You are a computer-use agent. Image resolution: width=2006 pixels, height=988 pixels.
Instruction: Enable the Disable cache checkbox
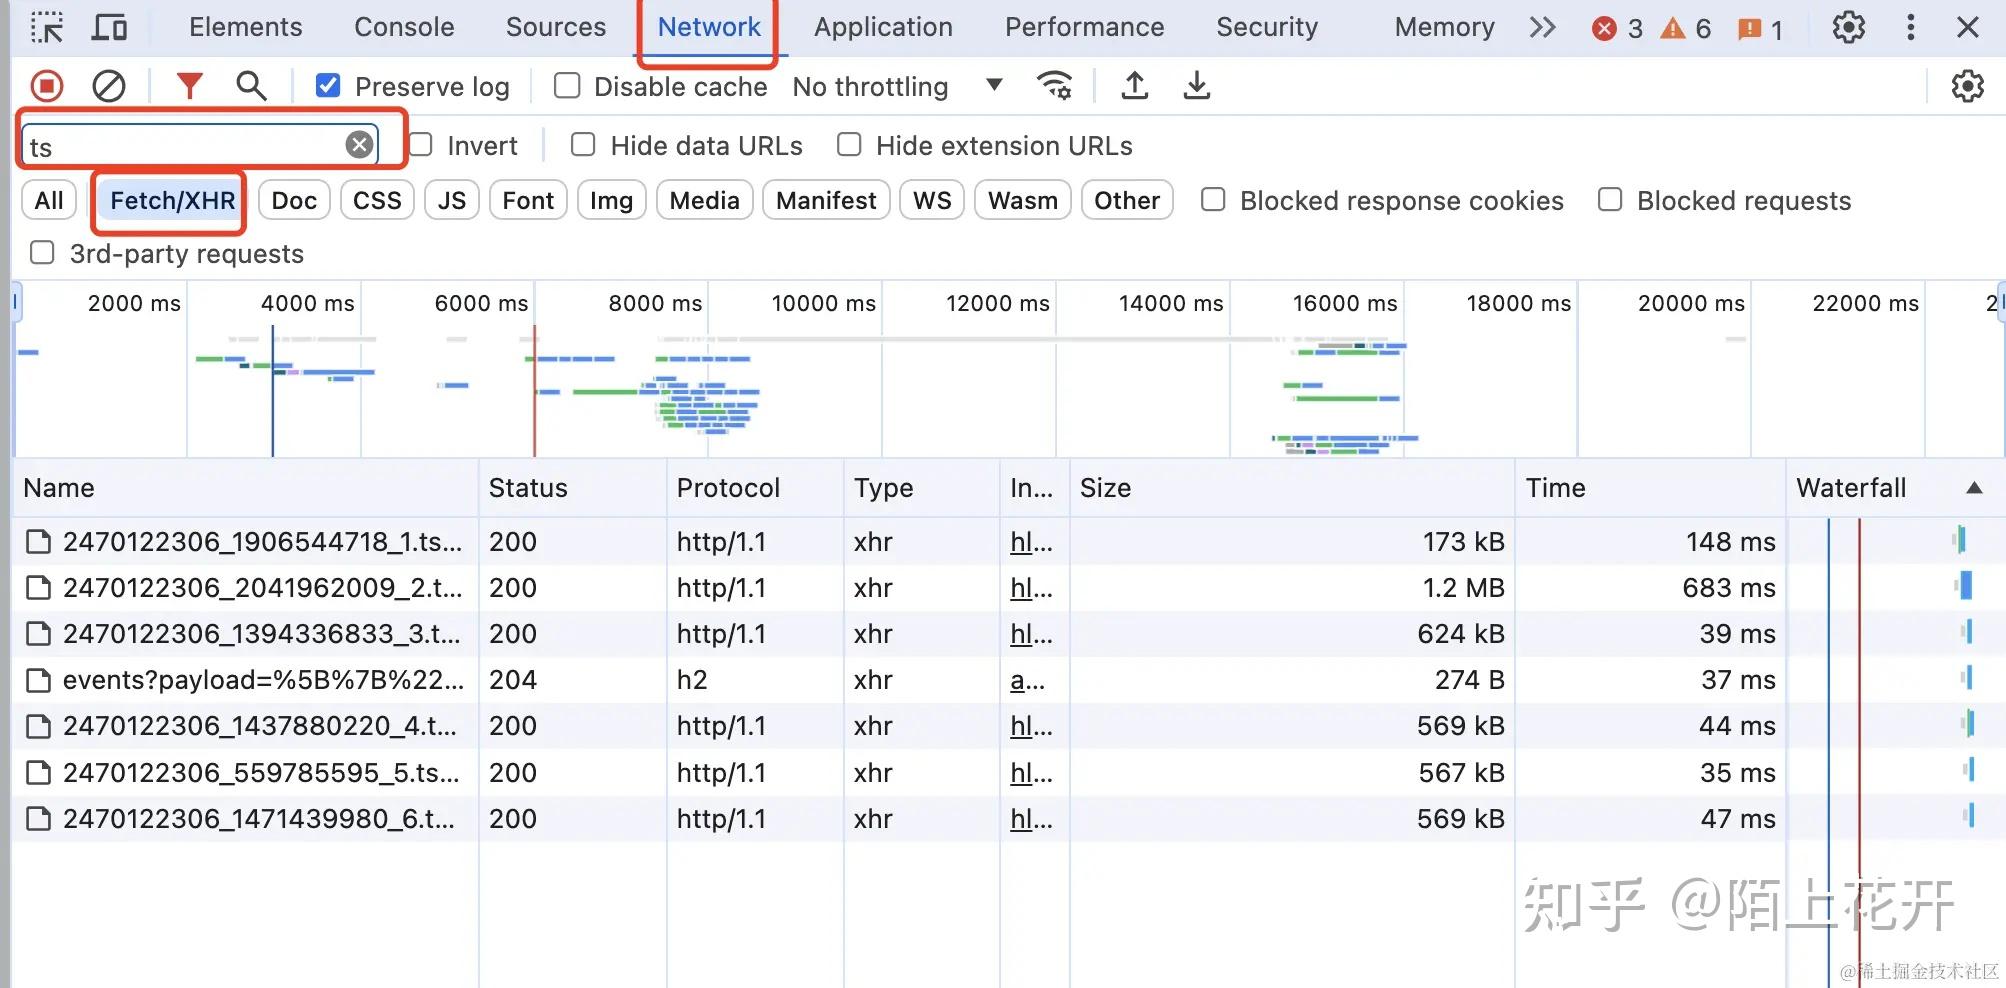(567, 87)
